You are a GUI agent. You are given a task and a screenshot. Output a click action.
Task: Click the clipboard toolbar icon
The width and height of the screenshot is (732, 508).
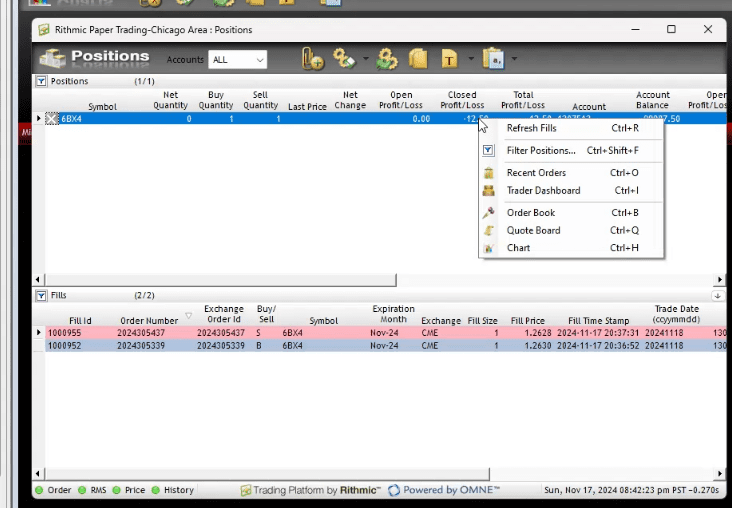click(x=493, y=60)
